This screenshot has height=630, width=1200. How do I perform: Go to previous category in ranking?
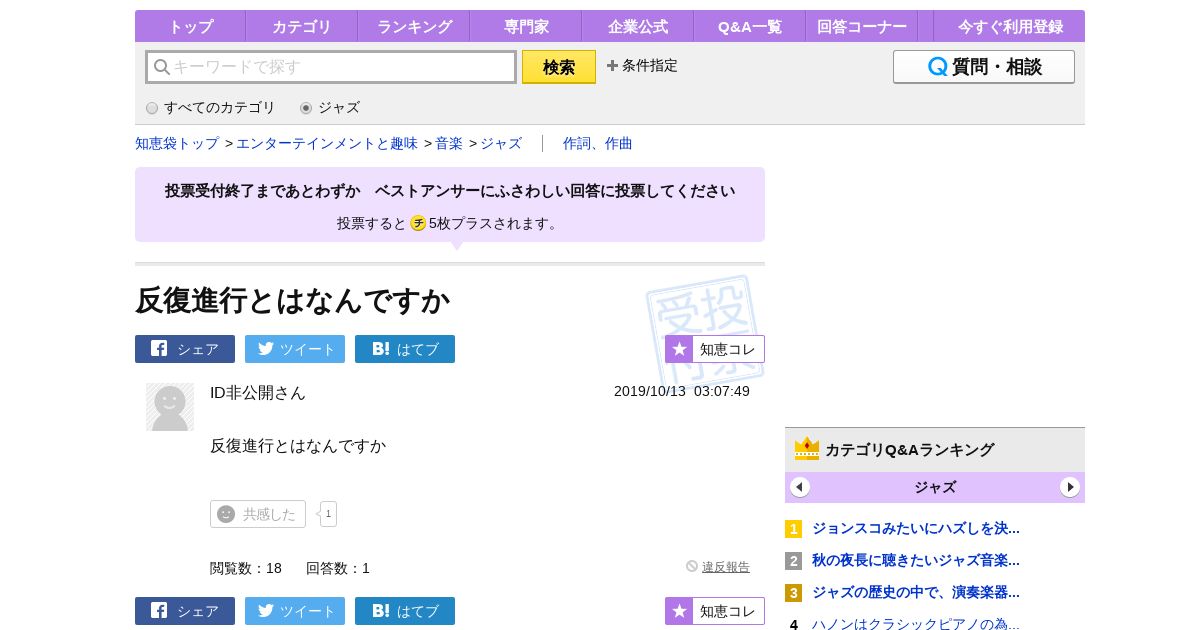[x=800, y=487]
